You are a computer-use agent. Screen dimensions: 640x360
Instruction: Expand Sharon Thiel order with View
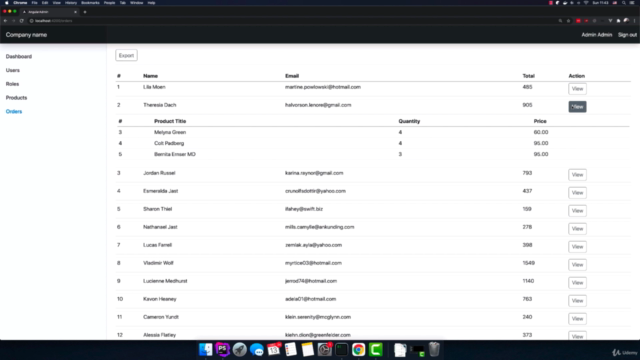pos(578,211)
